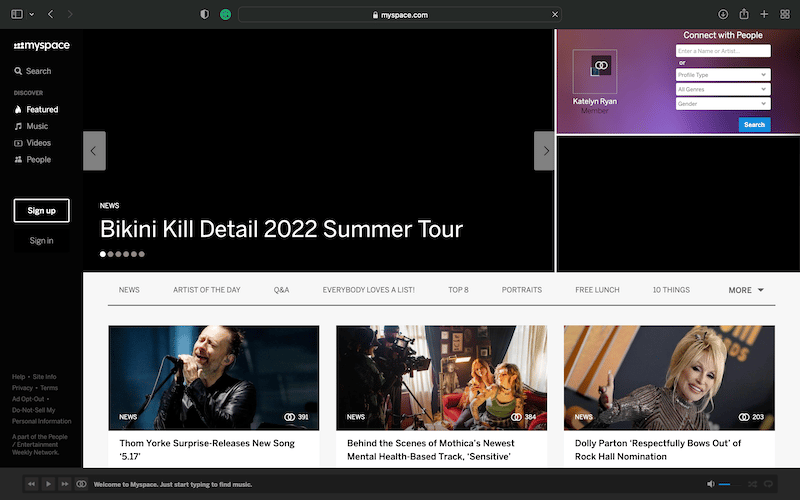Select the first carousel dot
This screenshot has width=800, height=500.
point(103,254)
